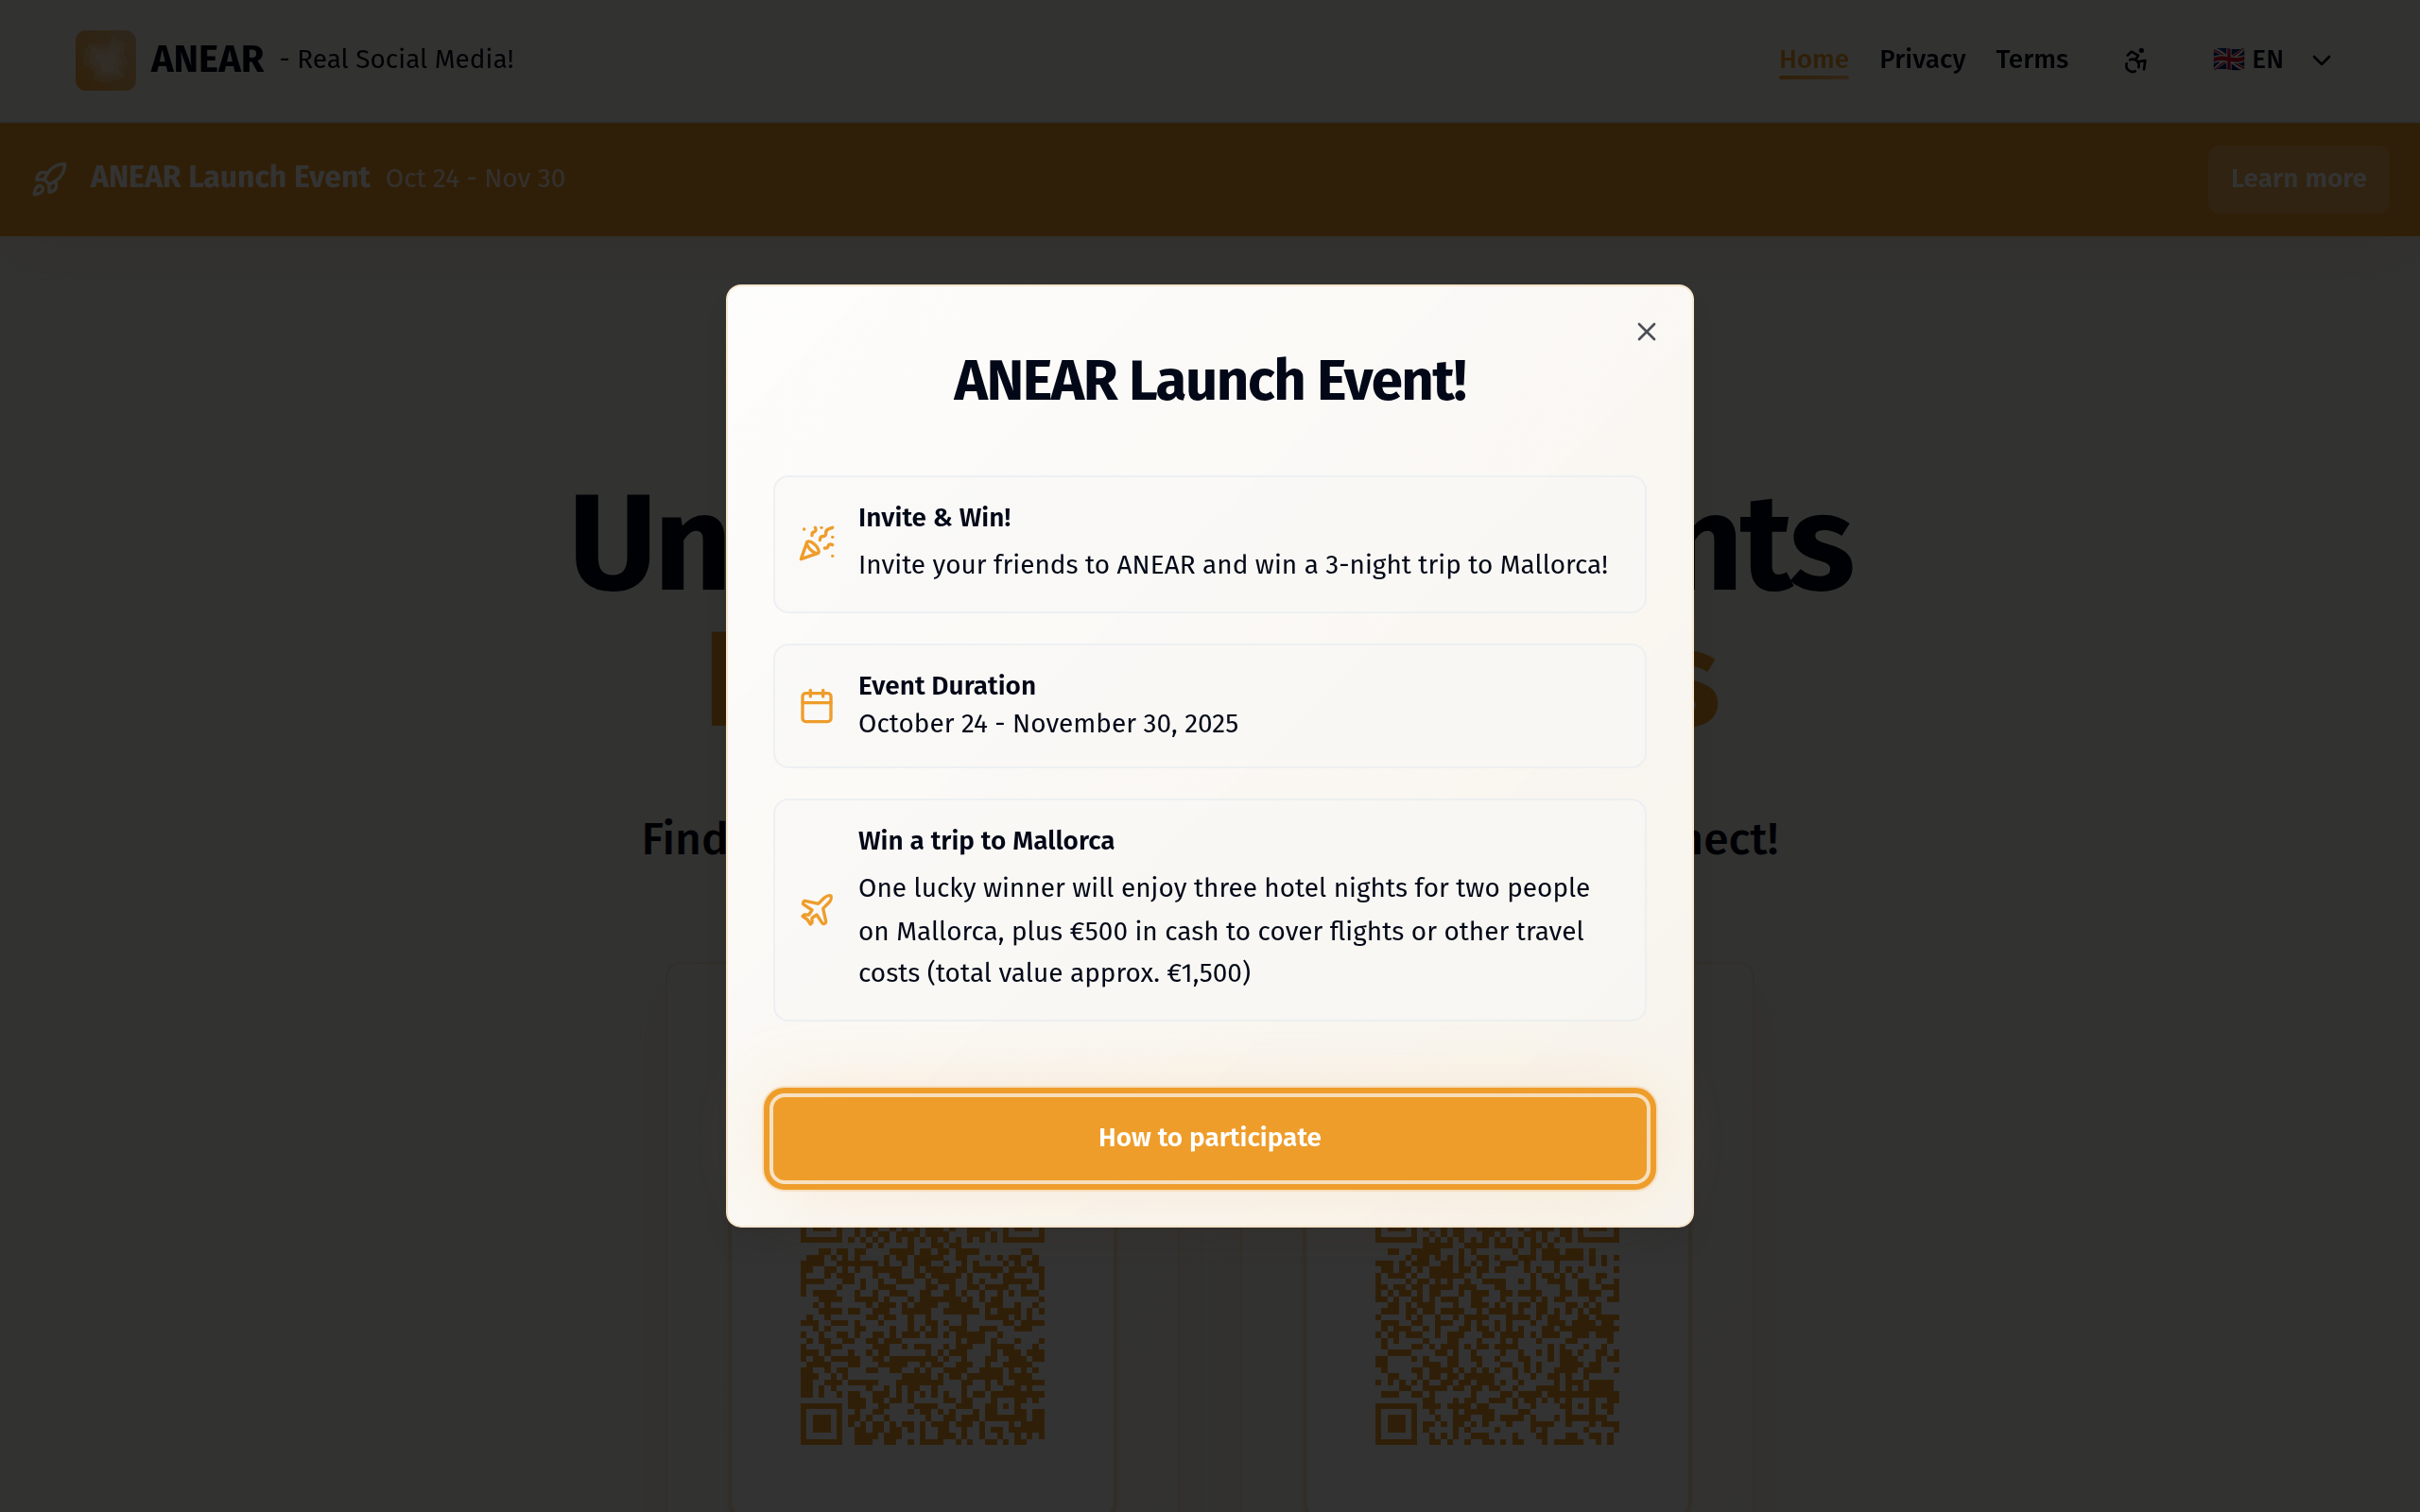Open the accessibility options icon

click(2135, 60)
